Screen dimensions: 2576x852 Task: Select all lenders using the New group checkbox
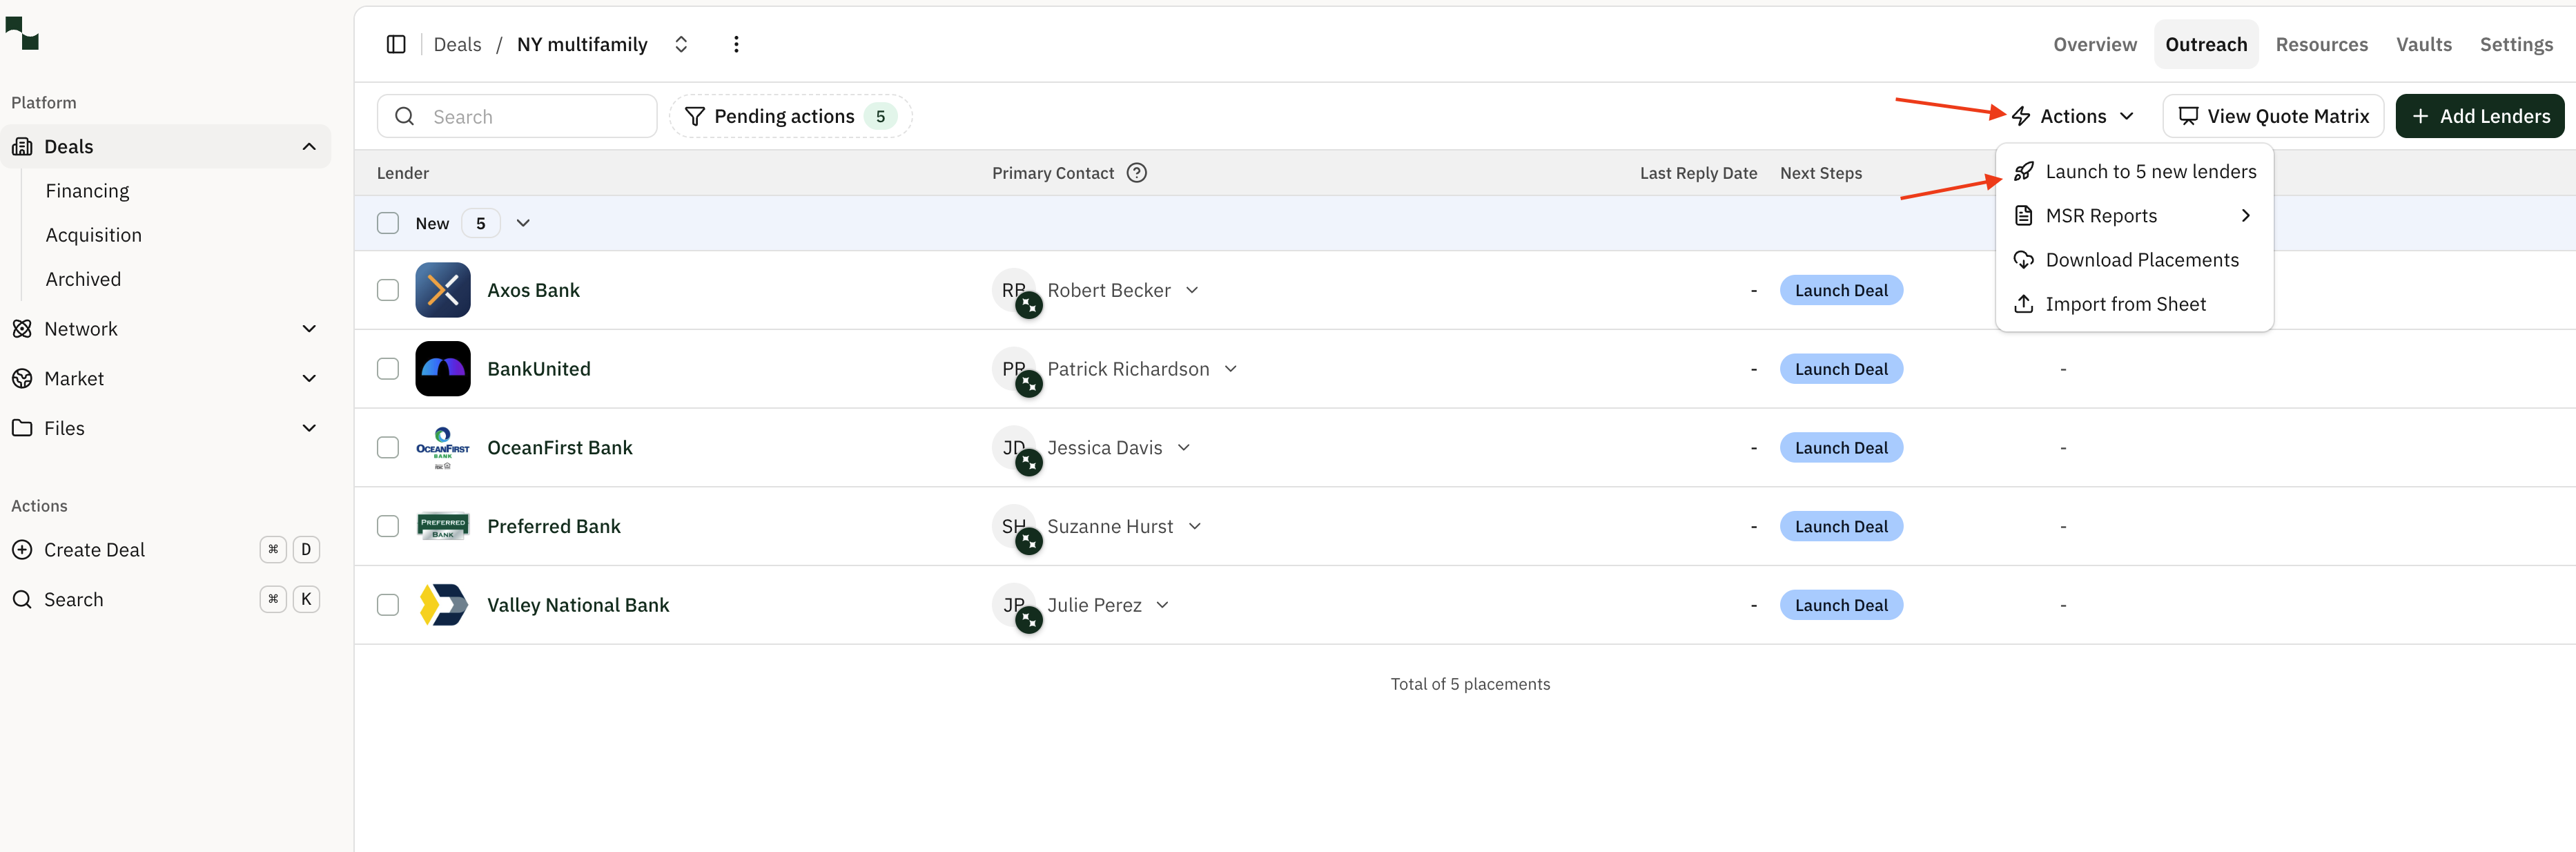point(388,222)
